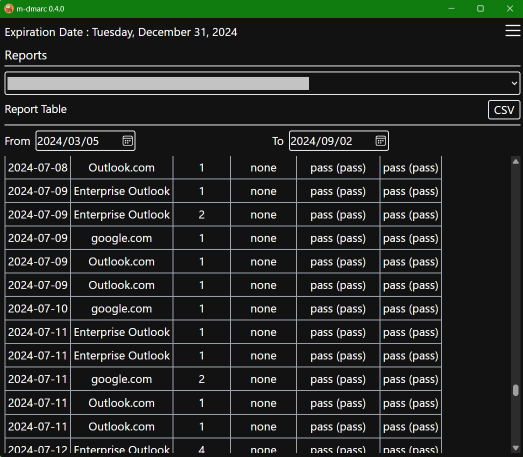This screenshot has height=457, width=523.
Task: Focus the To date field 2024/09/02
Action: (x=339, y=141)
